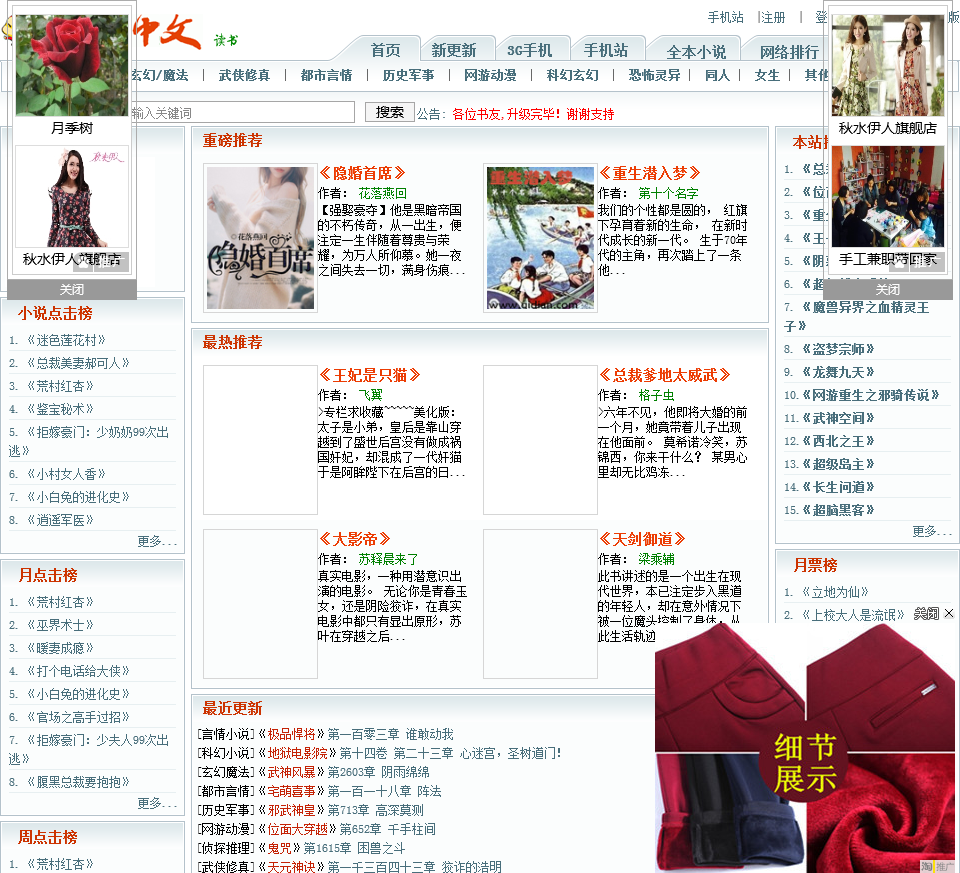The width and height of the screenshot is (960, 873).
Task: Open the 隐婚首席 book cover
Action: pos(260,238)
